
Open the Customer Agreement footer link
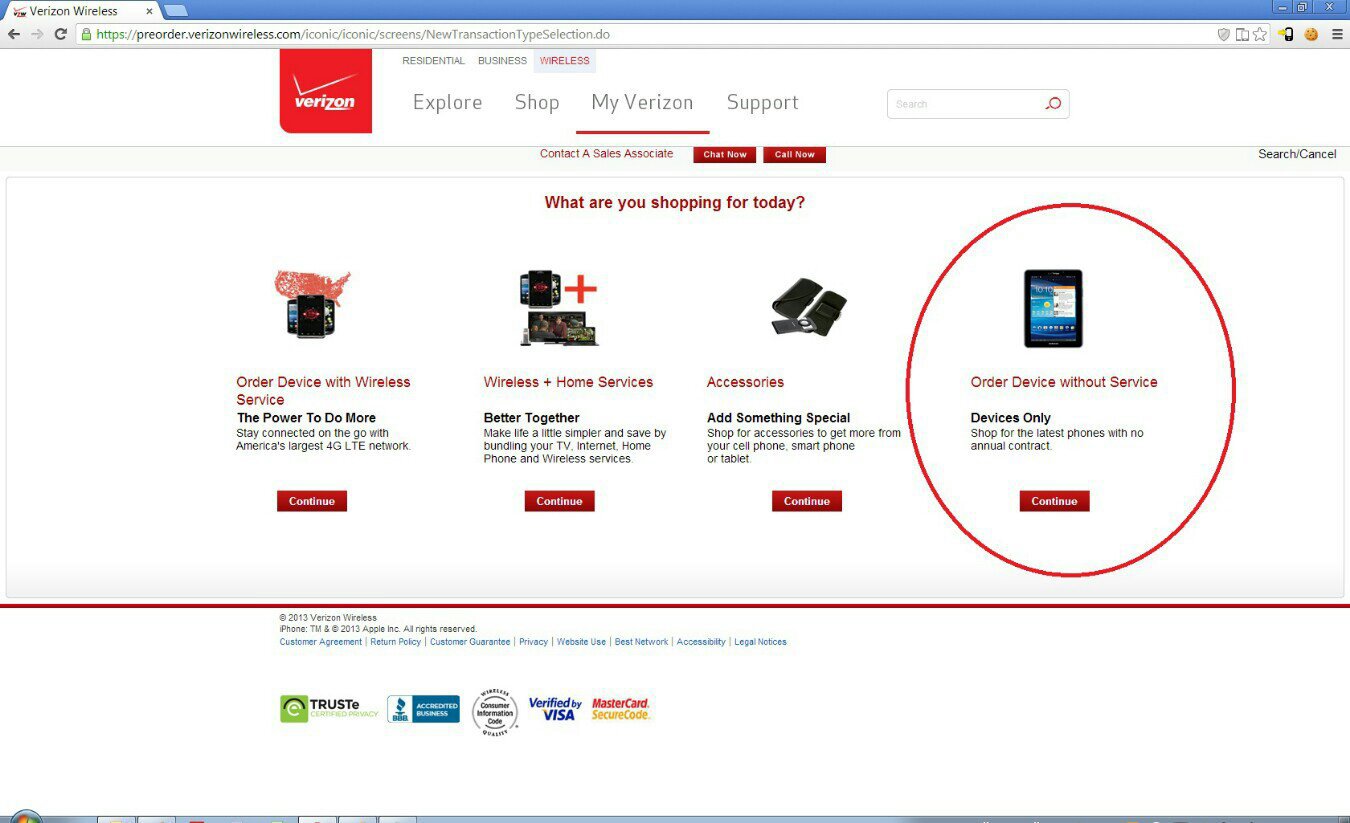click(x=321, y=642)
